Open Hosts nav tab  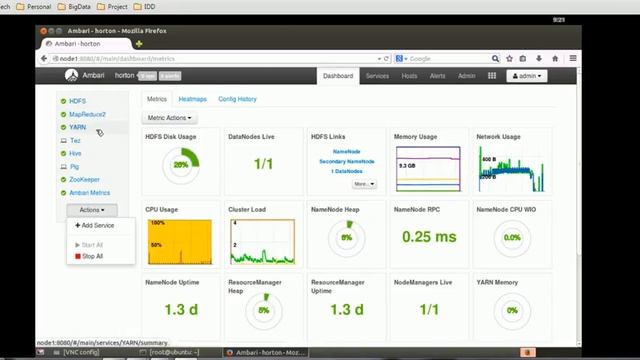pos(409,76)
